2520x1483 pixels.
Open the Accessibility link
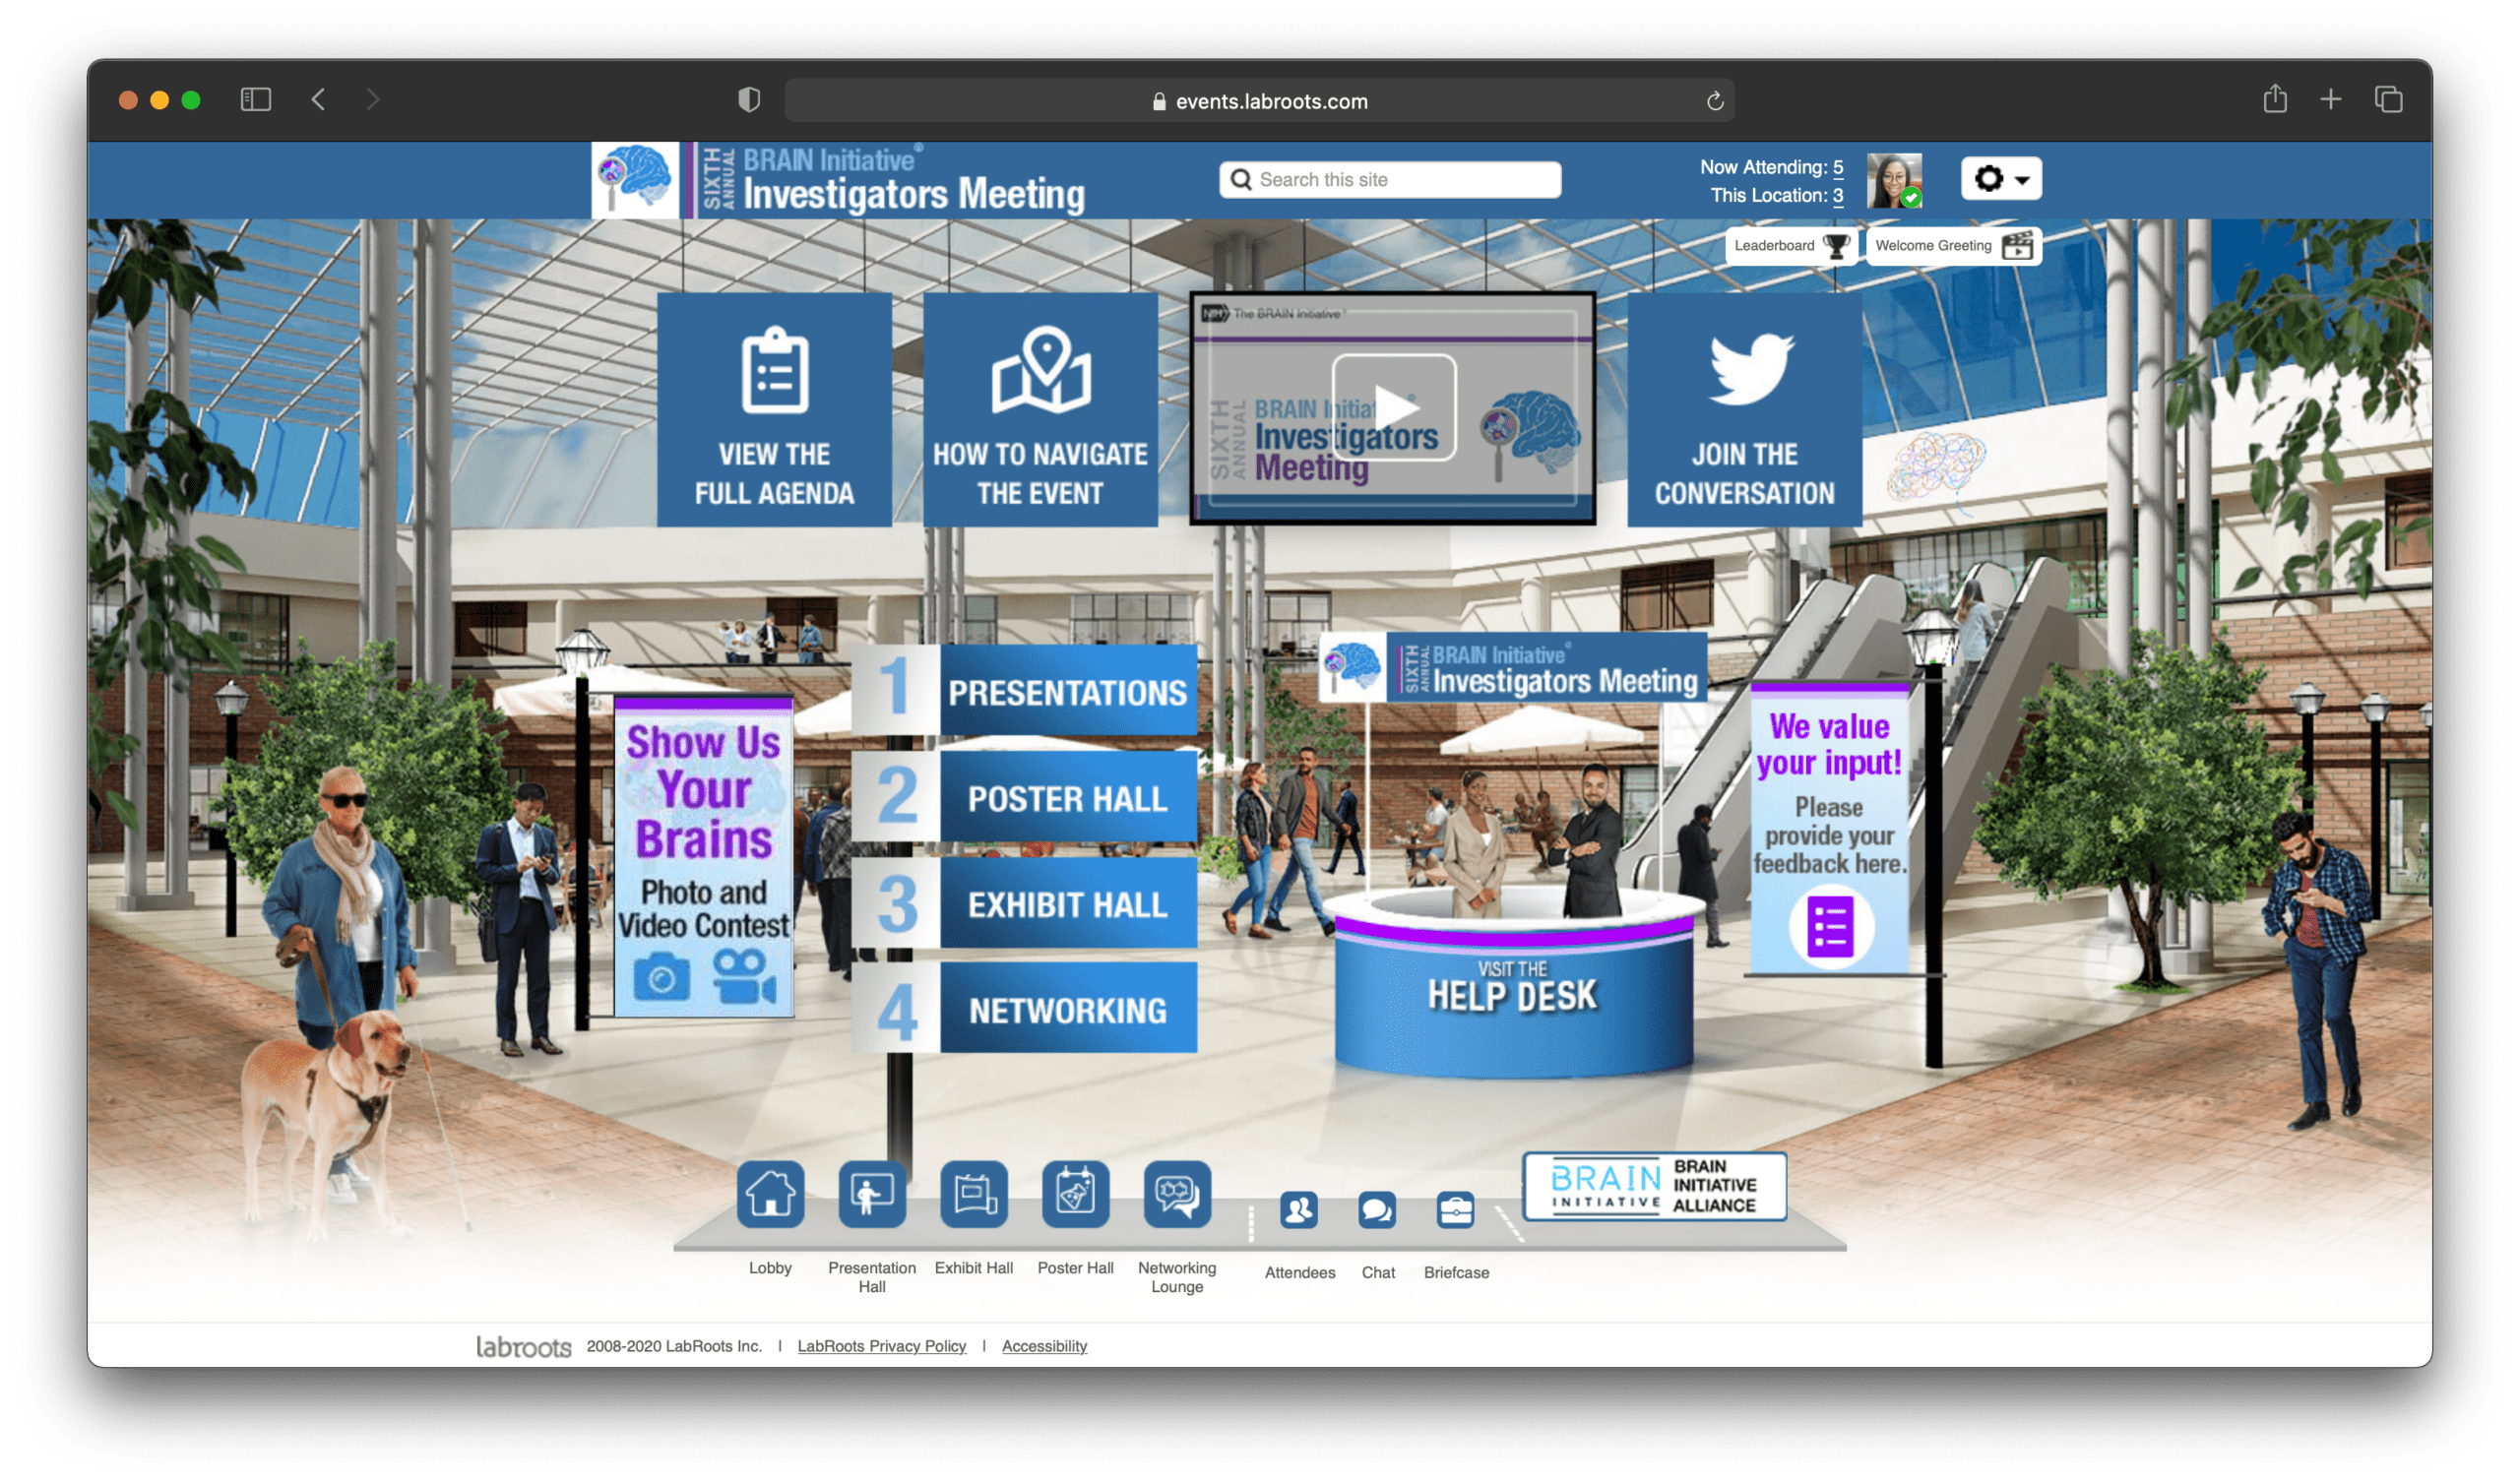point(1044,1347)
